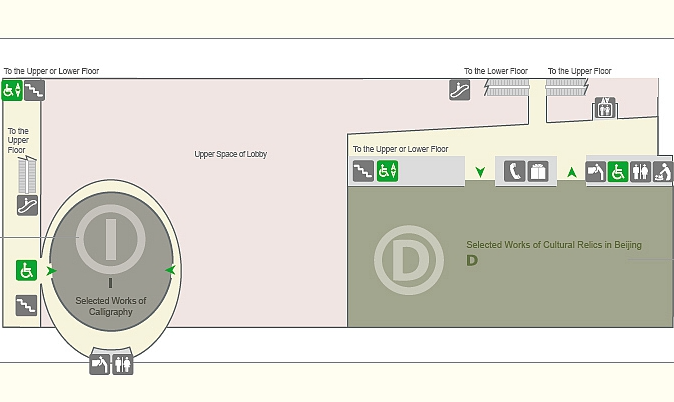Click the baby changing station icon
The height and width of the screenshot is (402, 674).
[663, 172]
